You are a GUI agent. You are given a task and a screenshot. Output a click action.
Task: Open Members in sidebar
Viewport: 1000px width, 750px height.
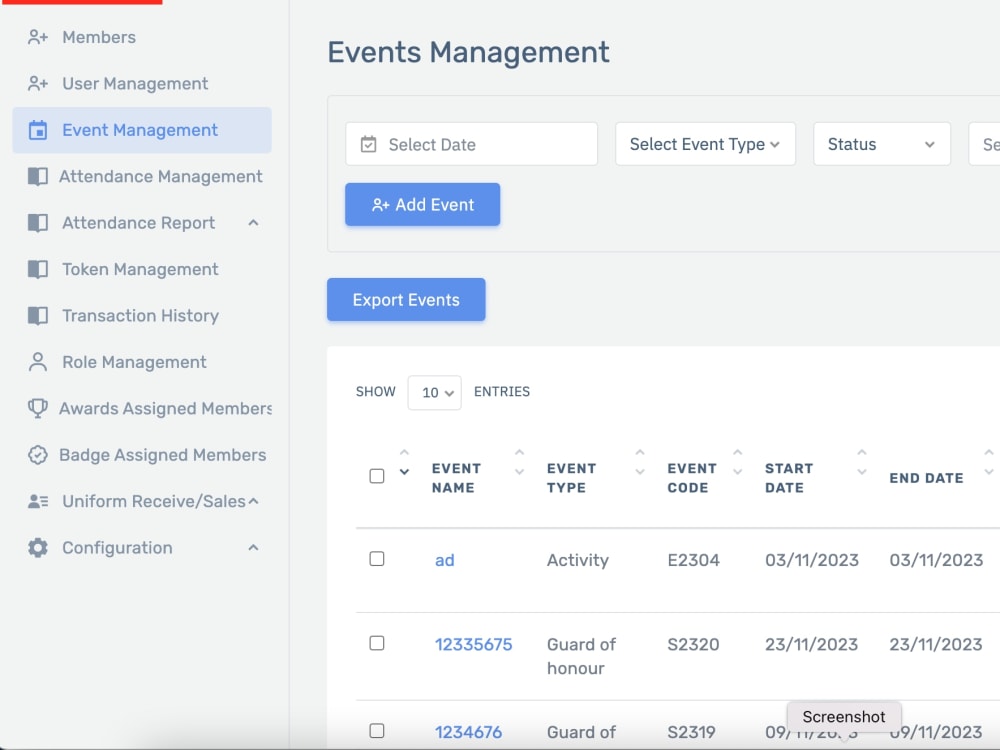coord(99,38)
